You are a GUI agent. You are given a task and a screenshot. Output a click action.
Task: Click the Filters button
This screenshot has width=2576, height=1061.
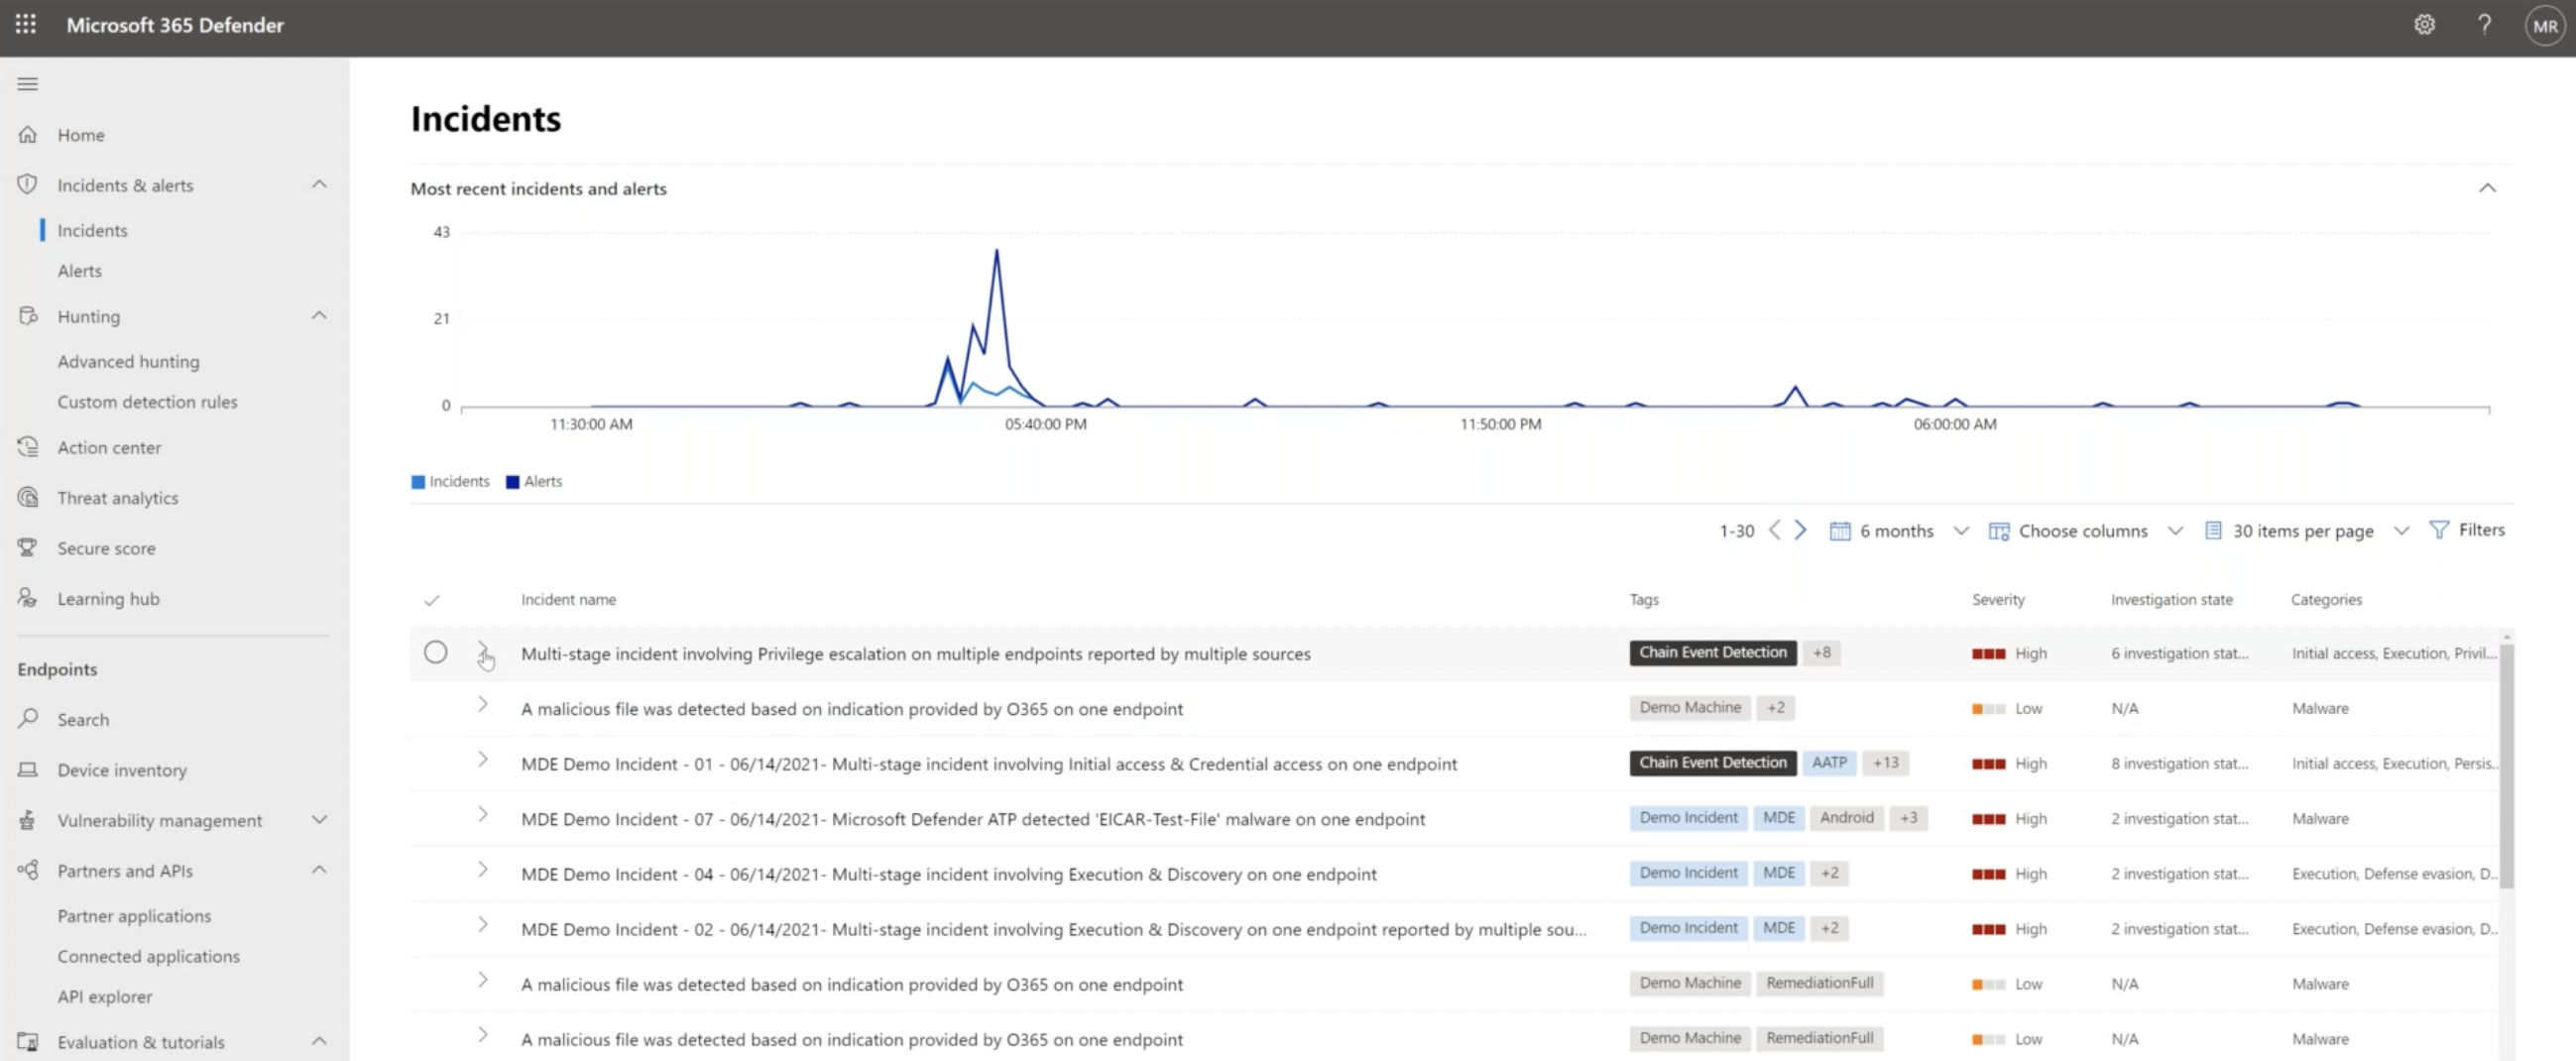coord(2467,529)
